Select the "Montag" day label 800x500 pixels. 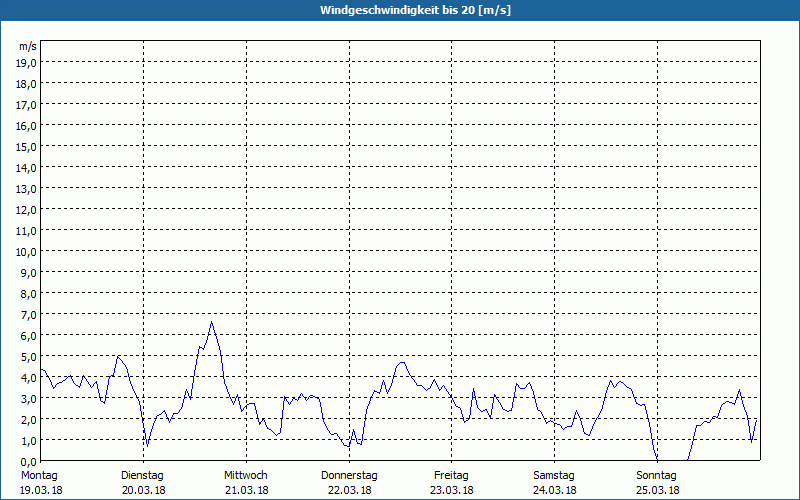tap(39, 475)
